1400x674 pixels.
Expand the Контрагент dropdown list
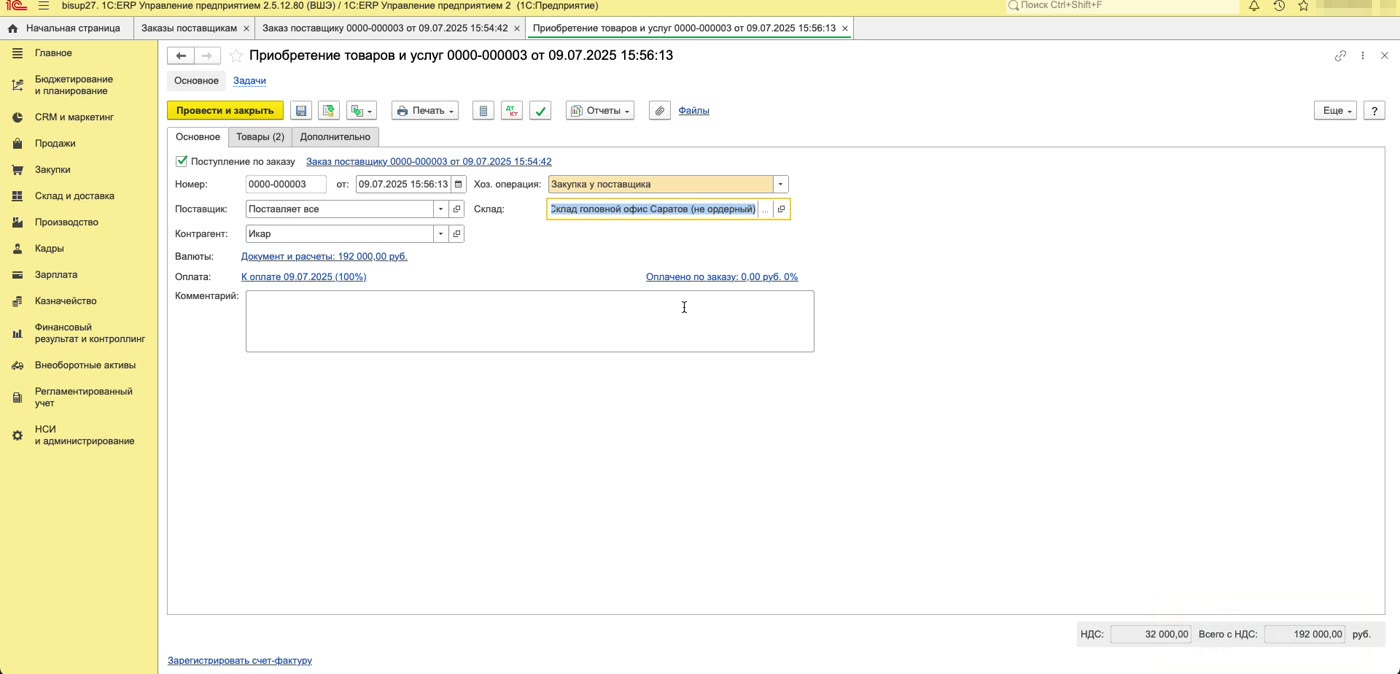point(440,234)
